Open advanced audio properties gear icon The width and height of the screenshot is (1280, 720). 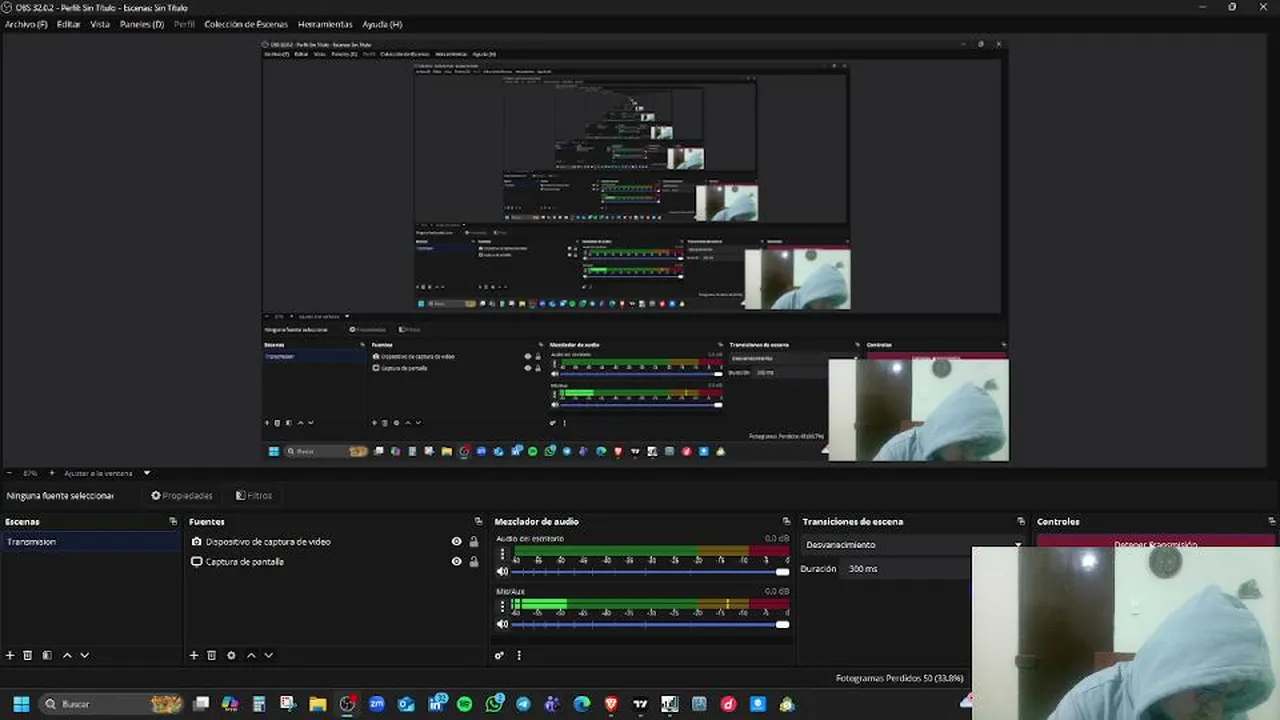tap(499, 655)
